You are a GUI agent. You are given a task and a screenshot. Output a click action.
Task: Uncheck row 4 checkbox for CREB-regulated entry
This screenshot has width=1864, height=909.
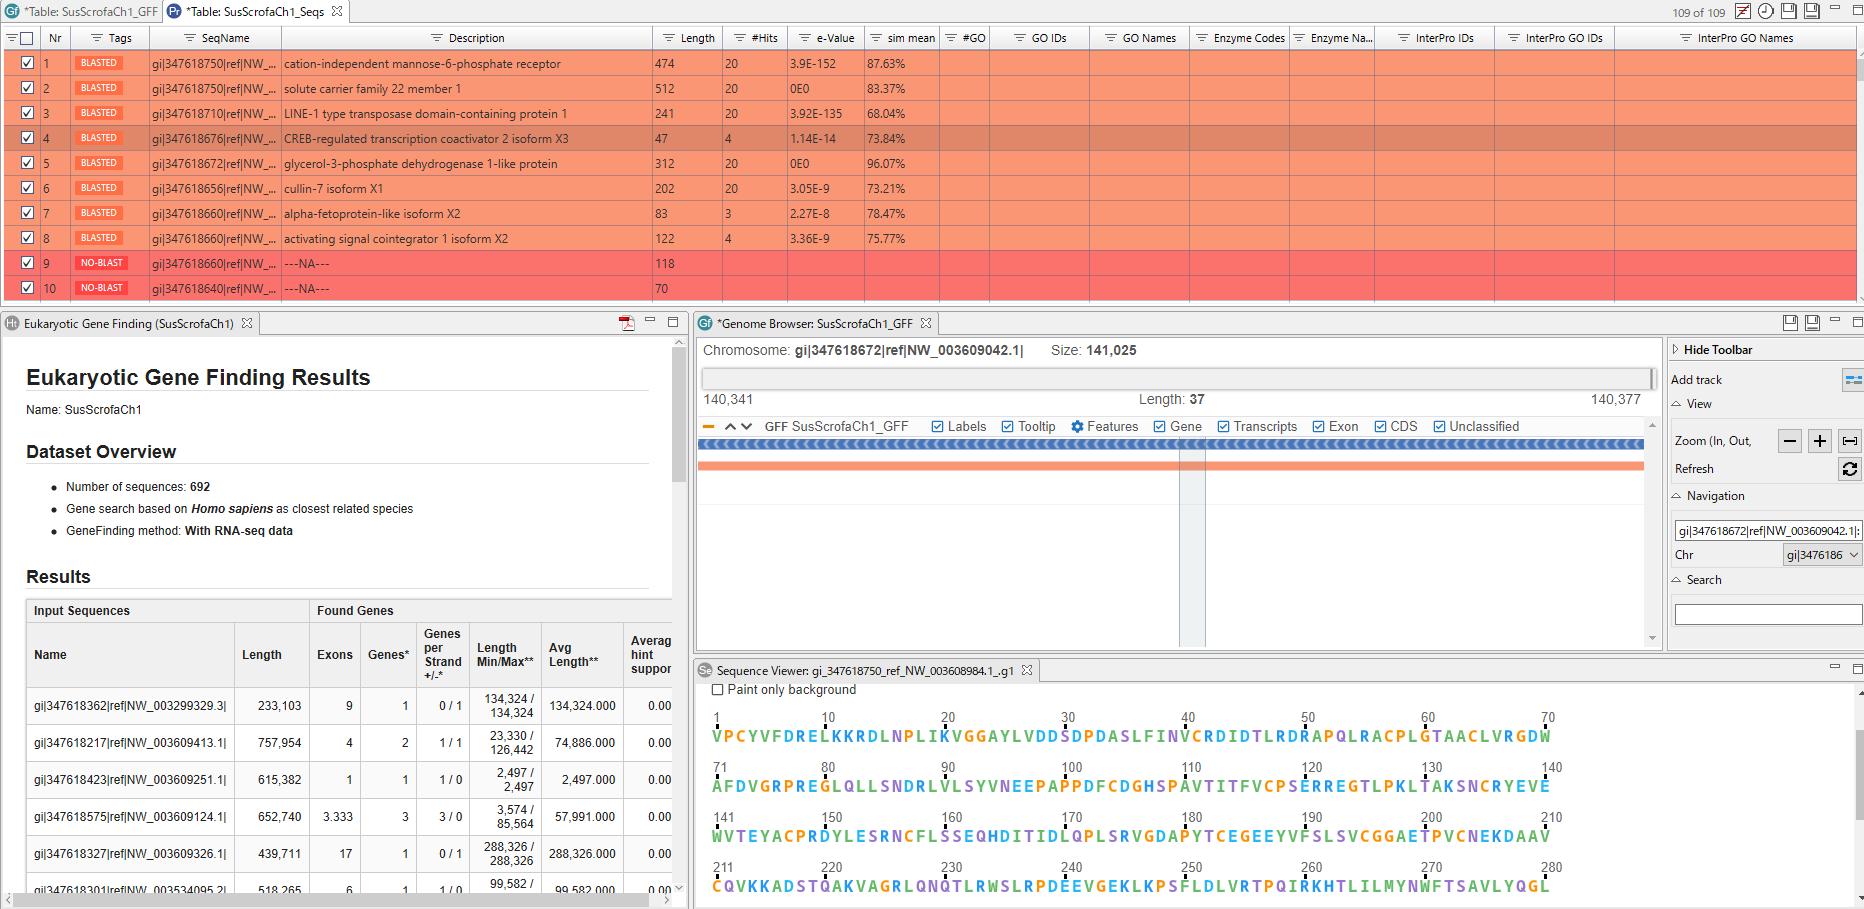(x=27, y=138)
